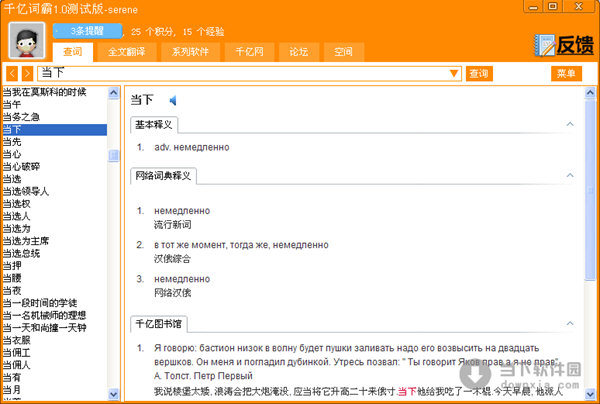Open the 菜单 menu button
The image size is (600, 404).
point(566,73)
